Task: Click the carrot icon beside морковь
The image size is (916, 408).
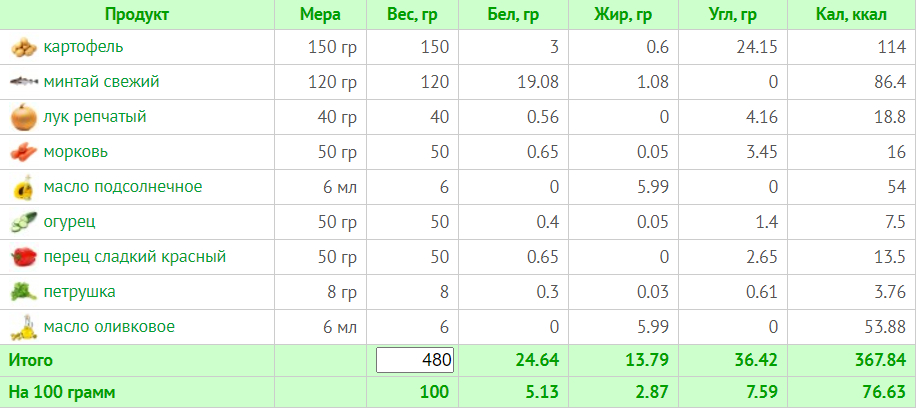Action: click(x=23, y=153)
